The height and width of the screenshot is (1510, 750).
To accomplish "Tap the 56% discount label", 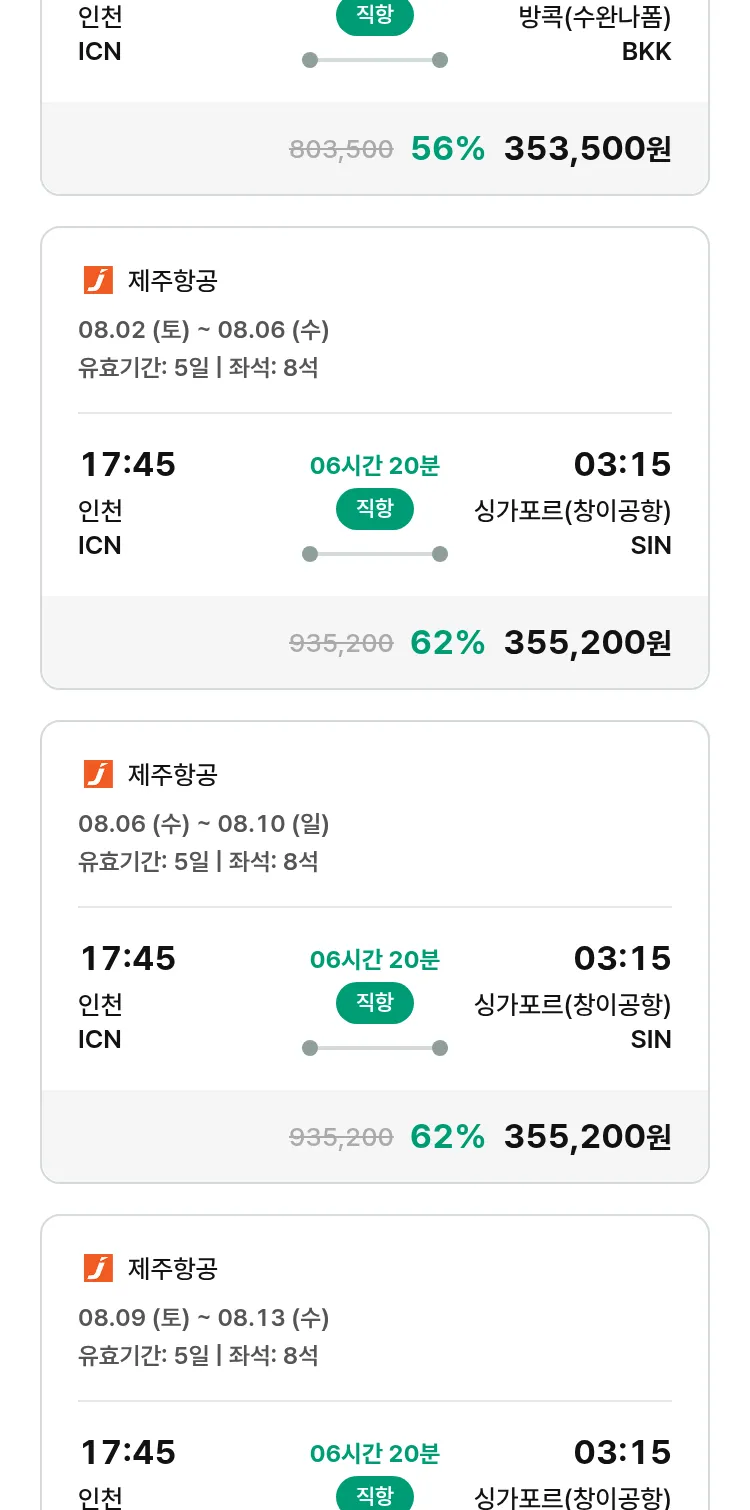I will (447, 149).
